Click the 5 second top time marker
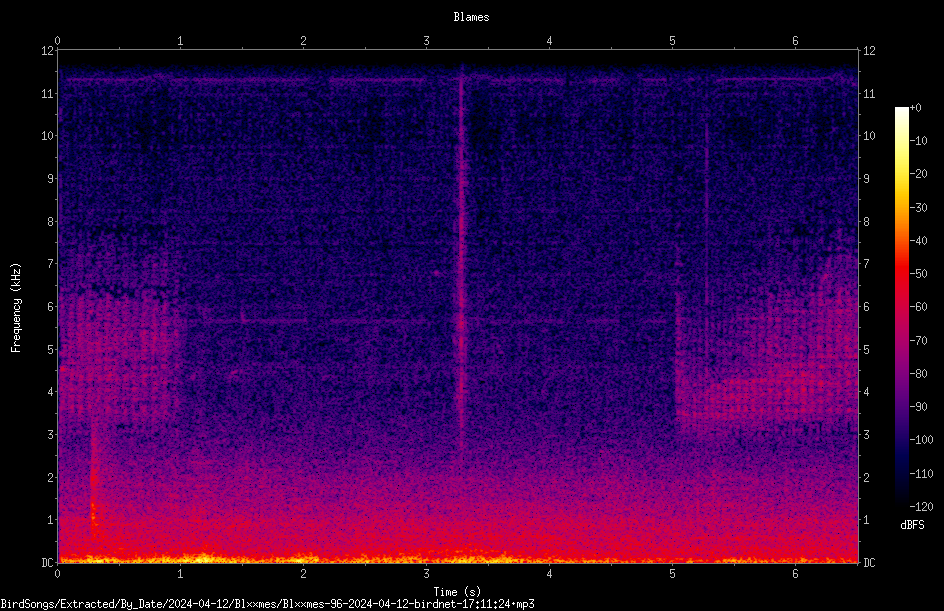This screenshot has height=611, width=944. [672, 41]
